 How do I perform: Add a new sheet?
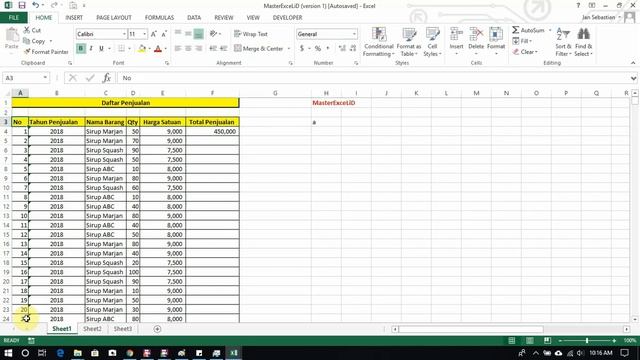point(157,329)
